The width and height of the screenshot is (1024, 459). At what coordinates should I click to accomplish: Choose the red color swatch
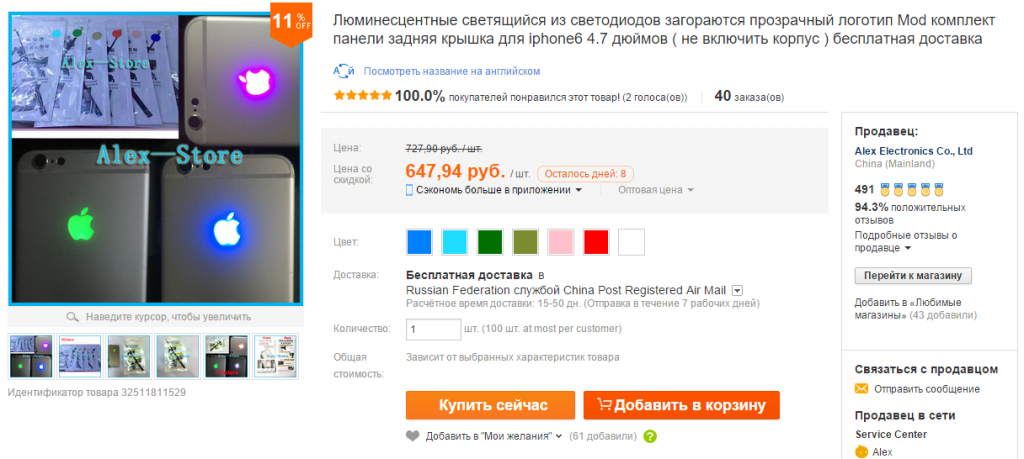pyautogui.click(x=596, y=242)
